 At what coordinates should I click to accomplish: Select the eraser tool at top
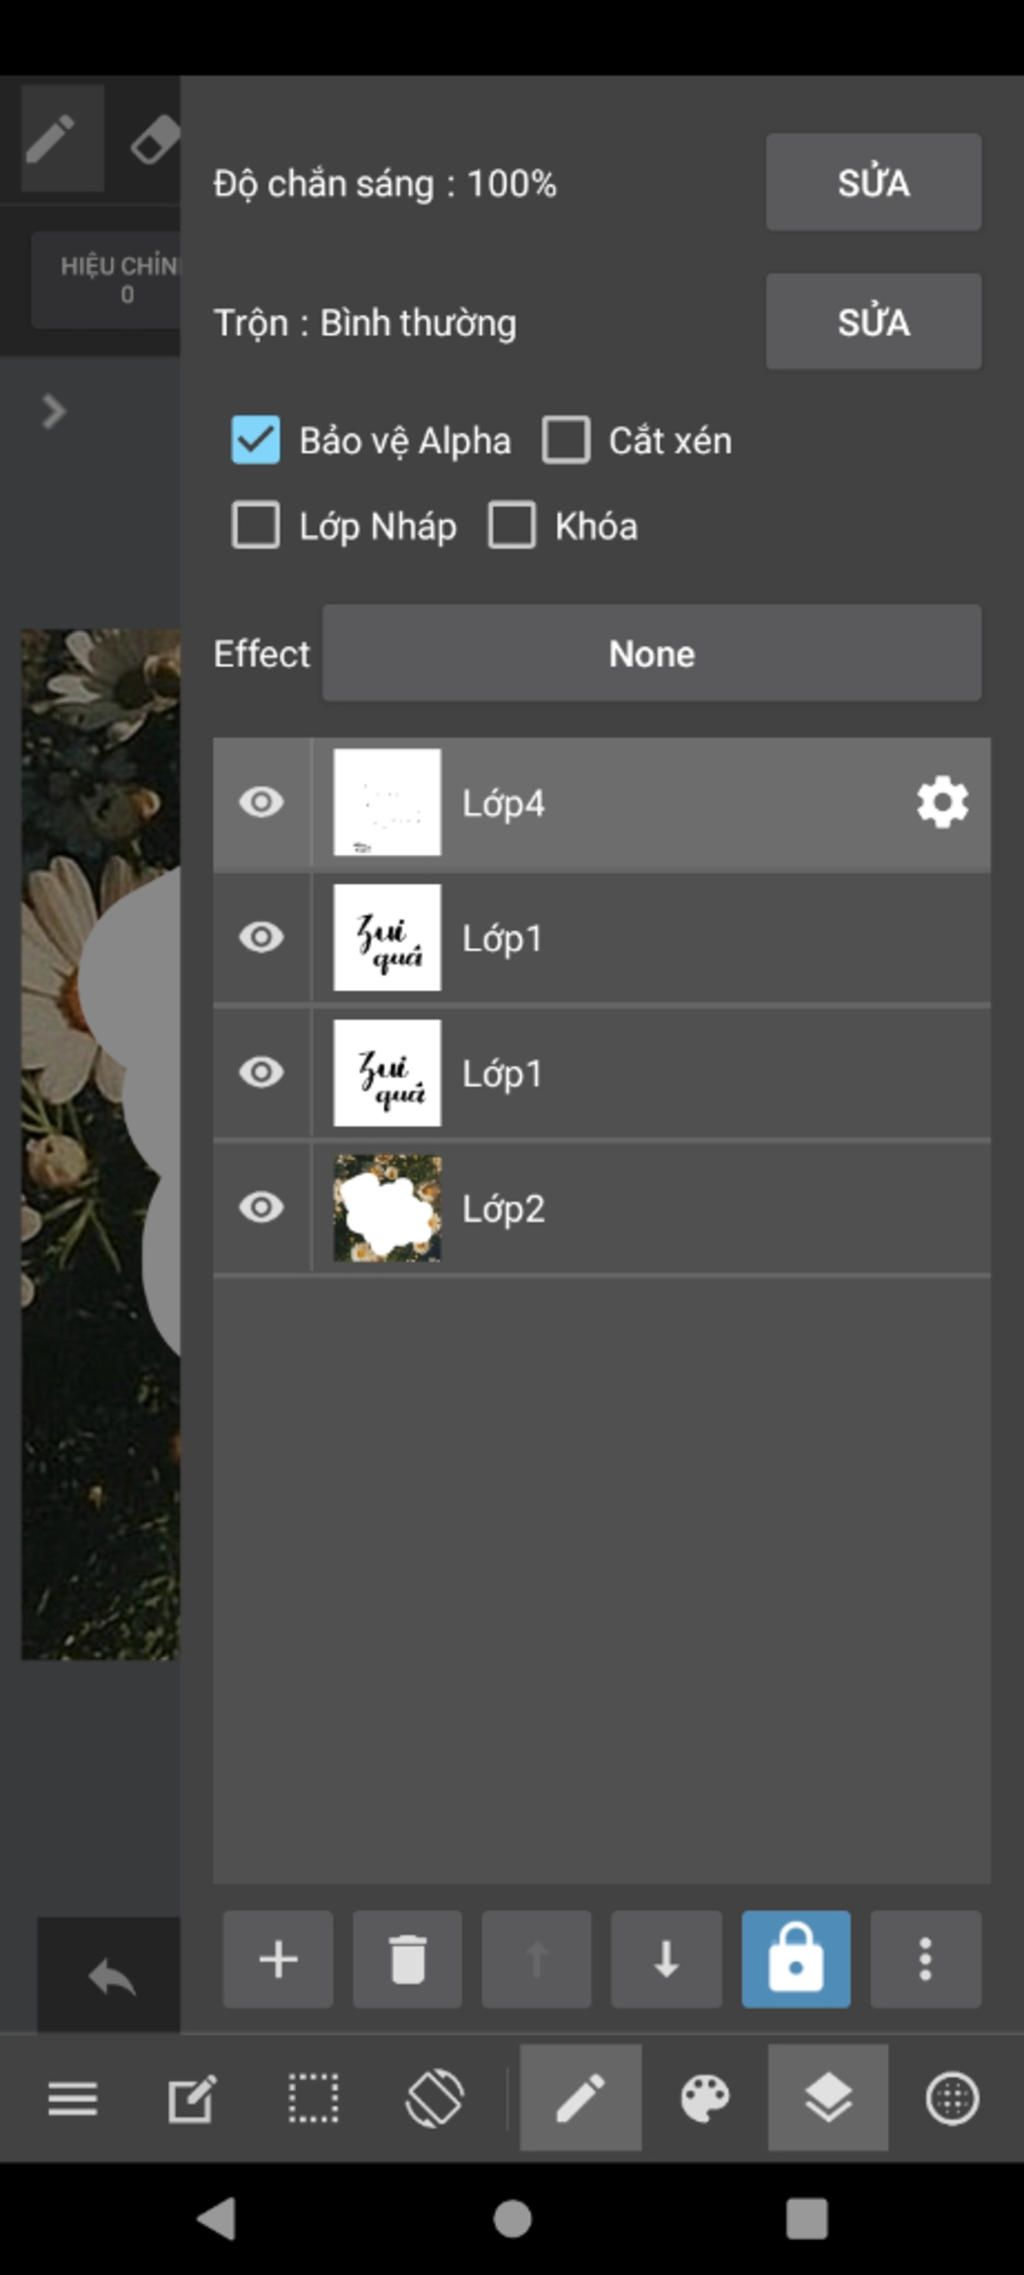(x=153, y=138)
